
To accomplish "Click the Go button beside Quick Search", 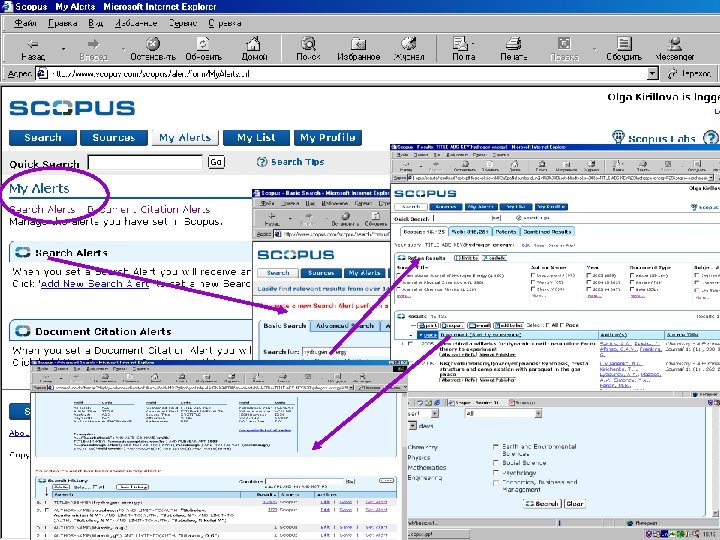I will tap(216, 162).
